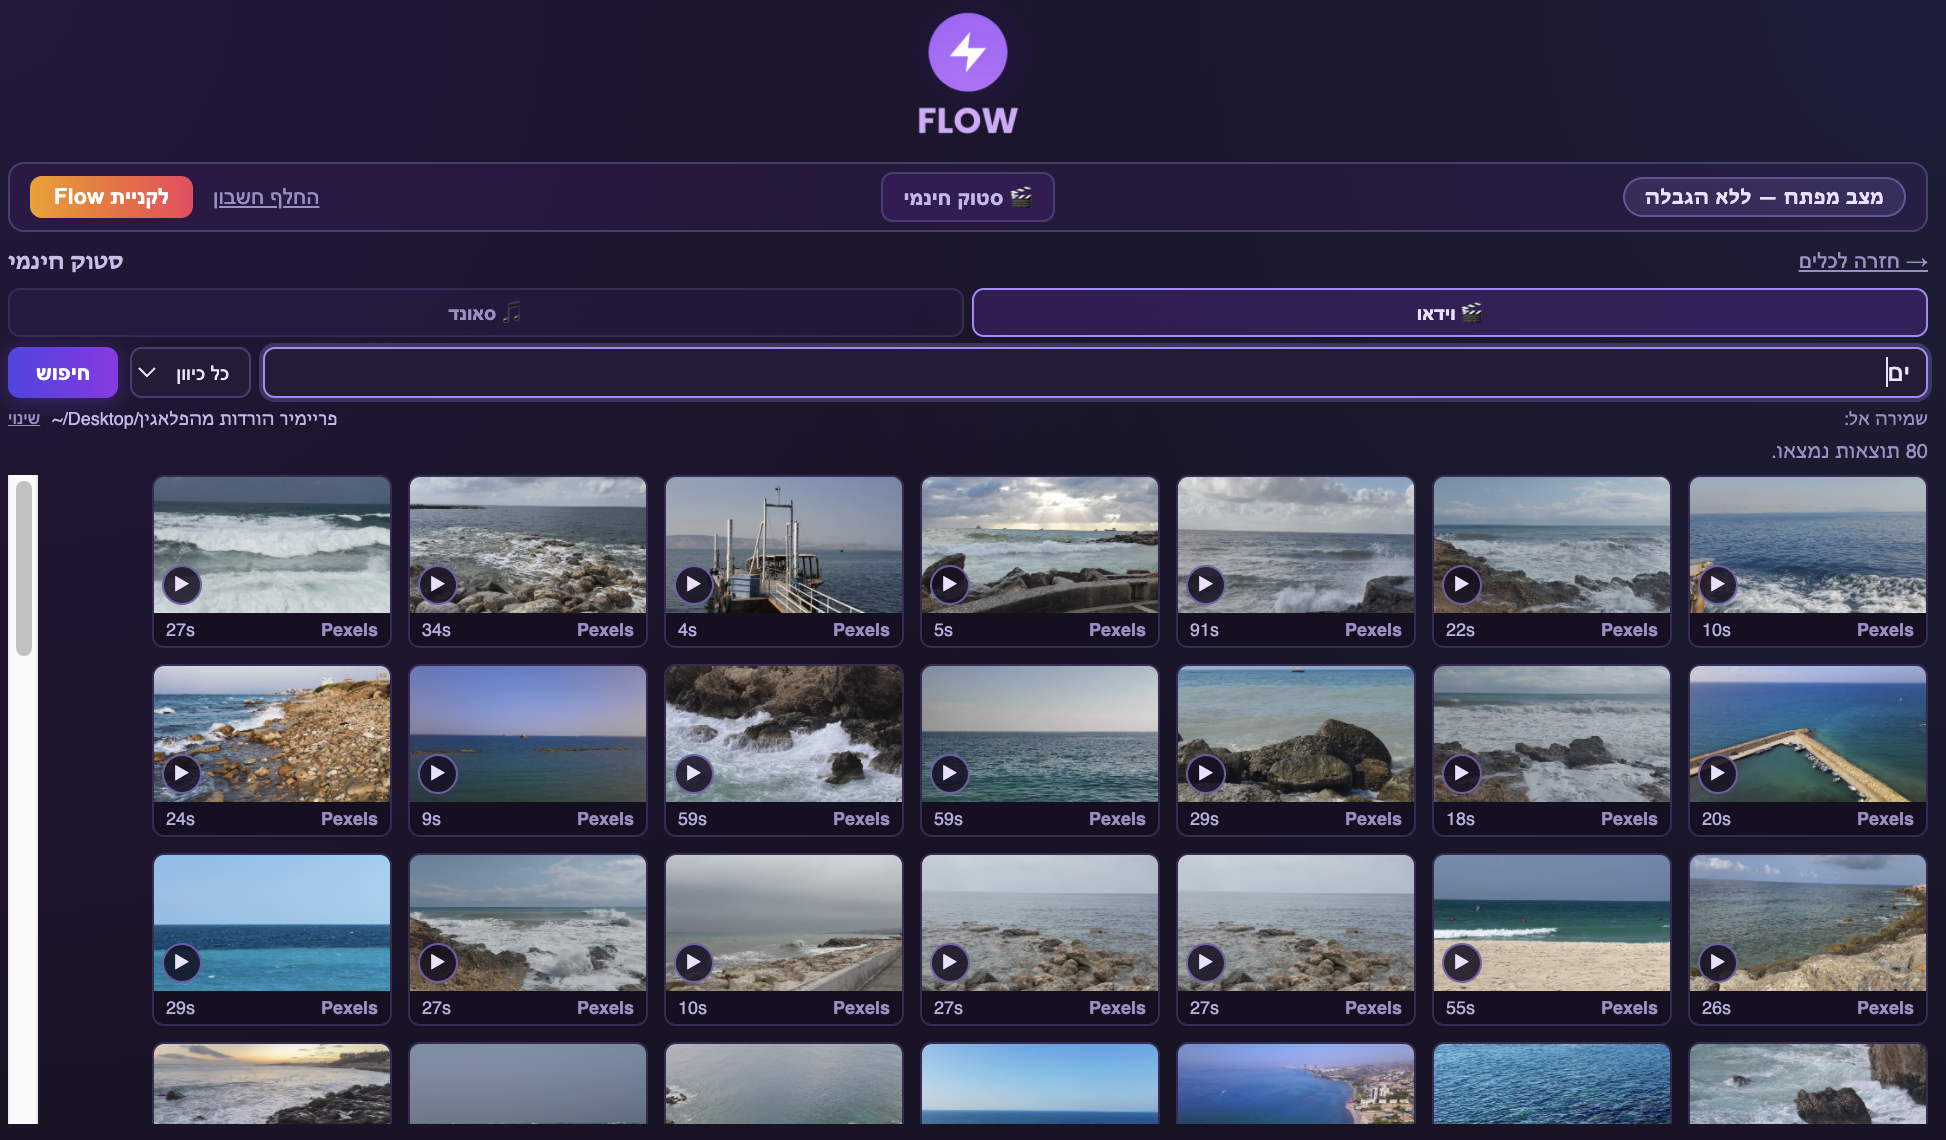Screen dimensions: 1946x1140
Task: Click the לקניית Flow purchase button
Action: click(x=111, y=197)
